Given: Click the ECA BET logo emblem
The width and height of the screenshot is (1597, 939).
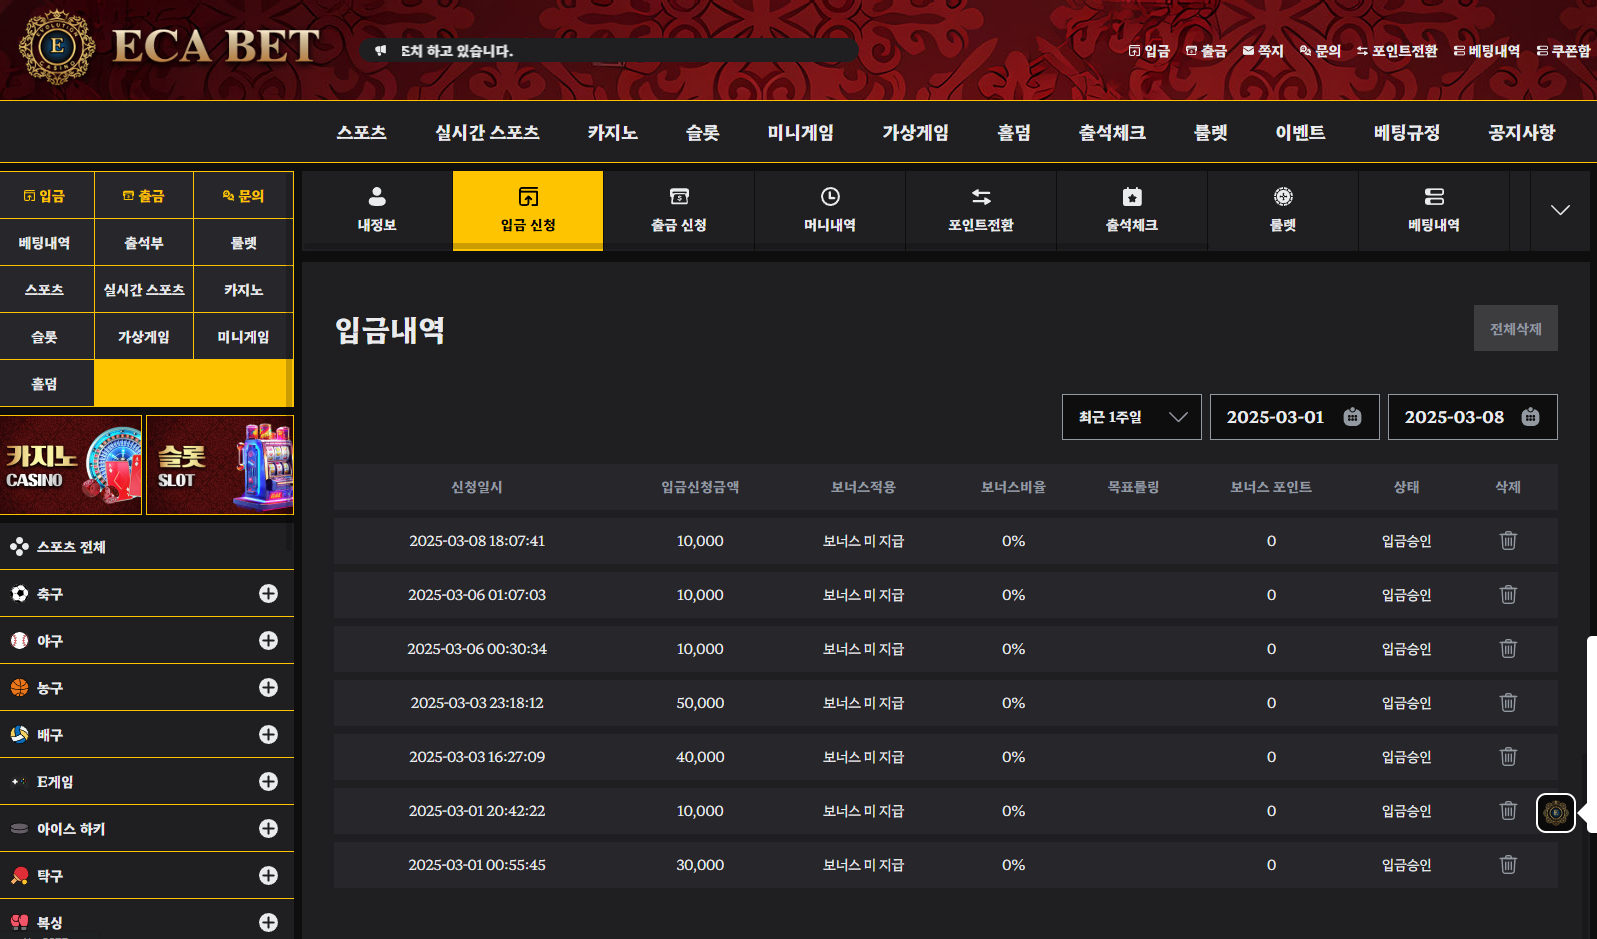Looking at the screenshot, I should (57, 46).
